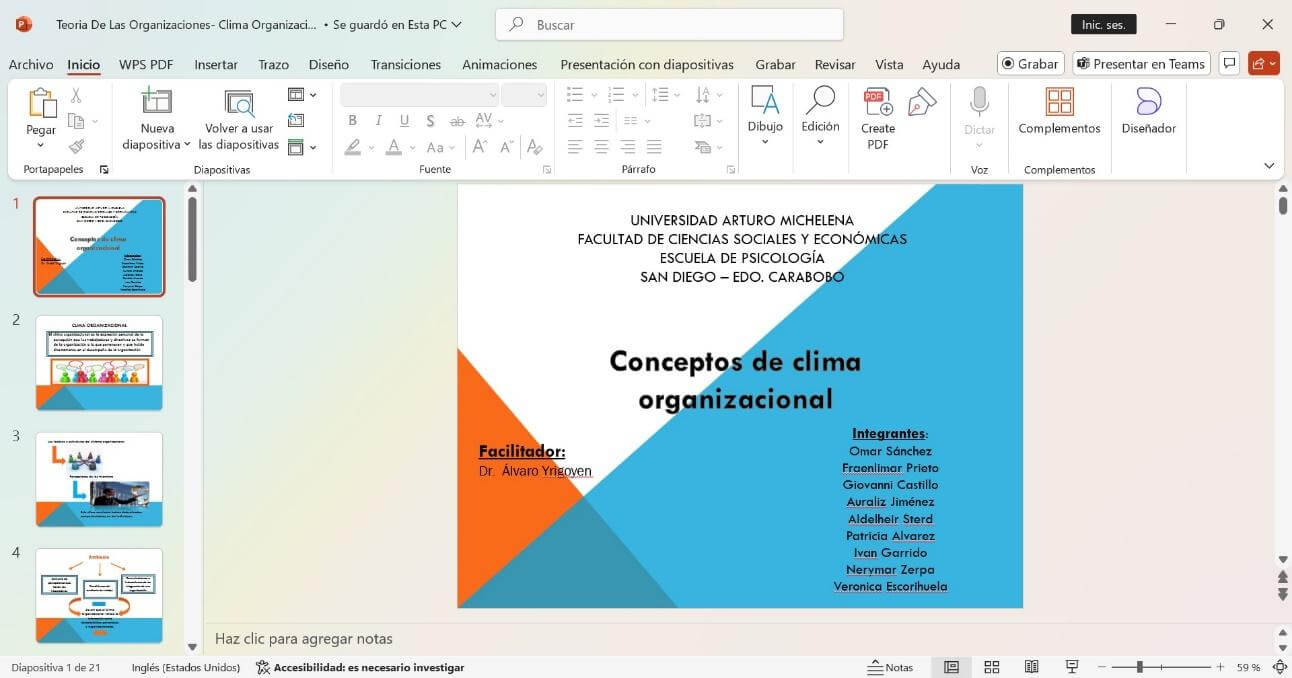
Task: Click the font color swatch A
Action: [x=394, y=147]
